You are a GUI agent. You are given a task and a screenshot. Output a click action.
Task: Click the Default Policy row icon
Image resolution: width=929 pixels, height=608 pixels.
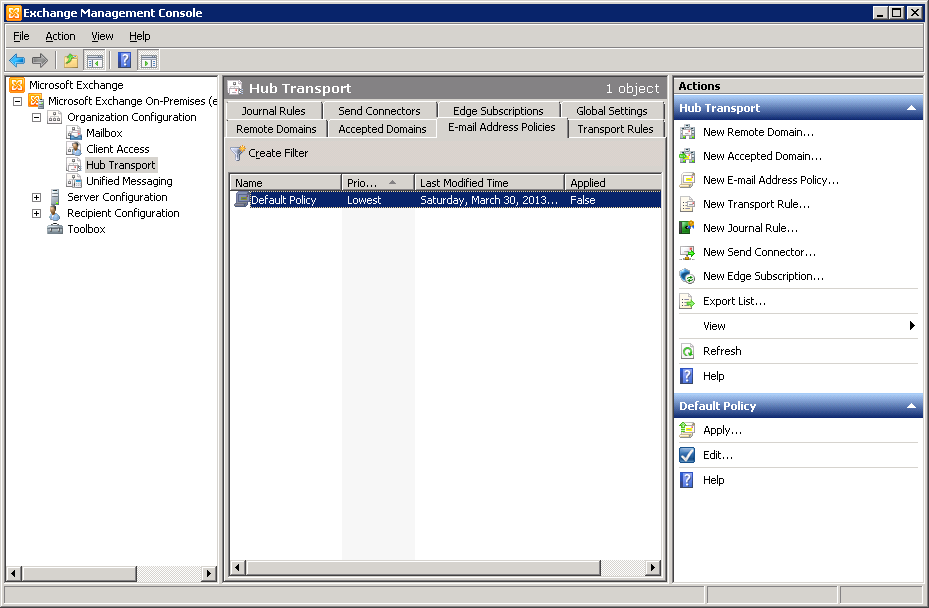pyautogui.click(x=241, y=200)
